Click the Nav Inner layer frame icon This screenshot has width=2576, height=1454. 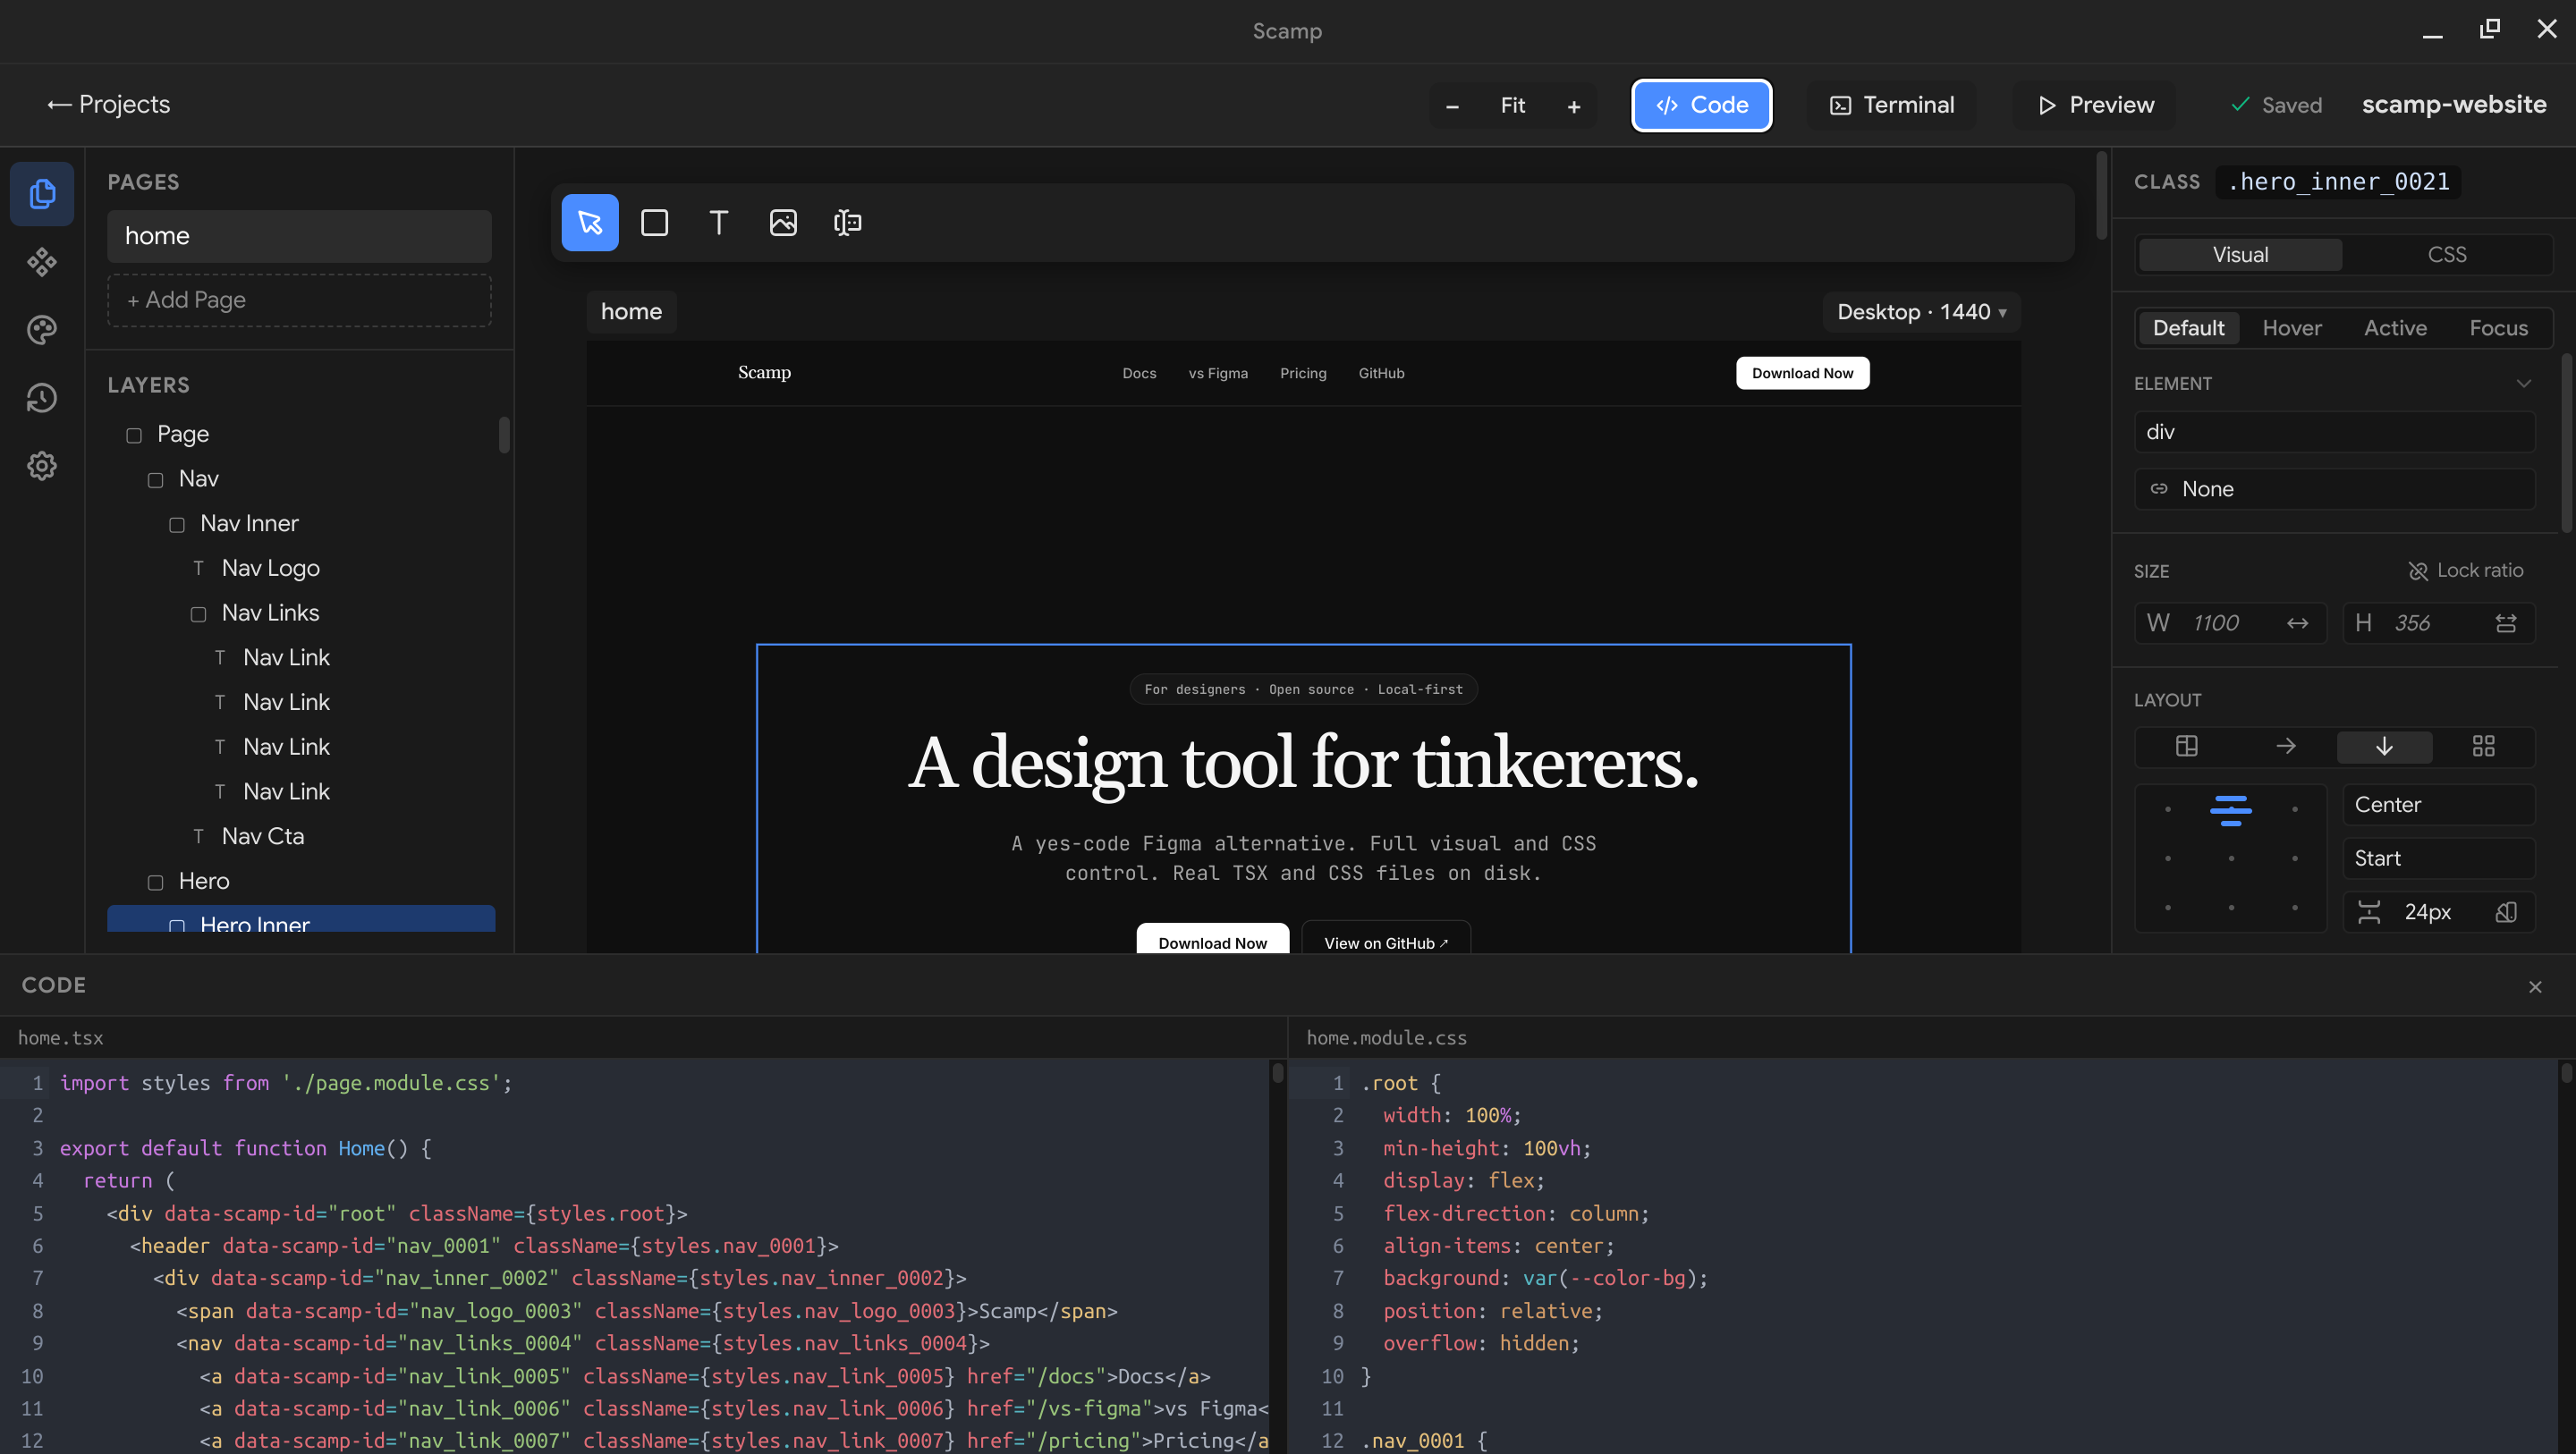point(177,525)
